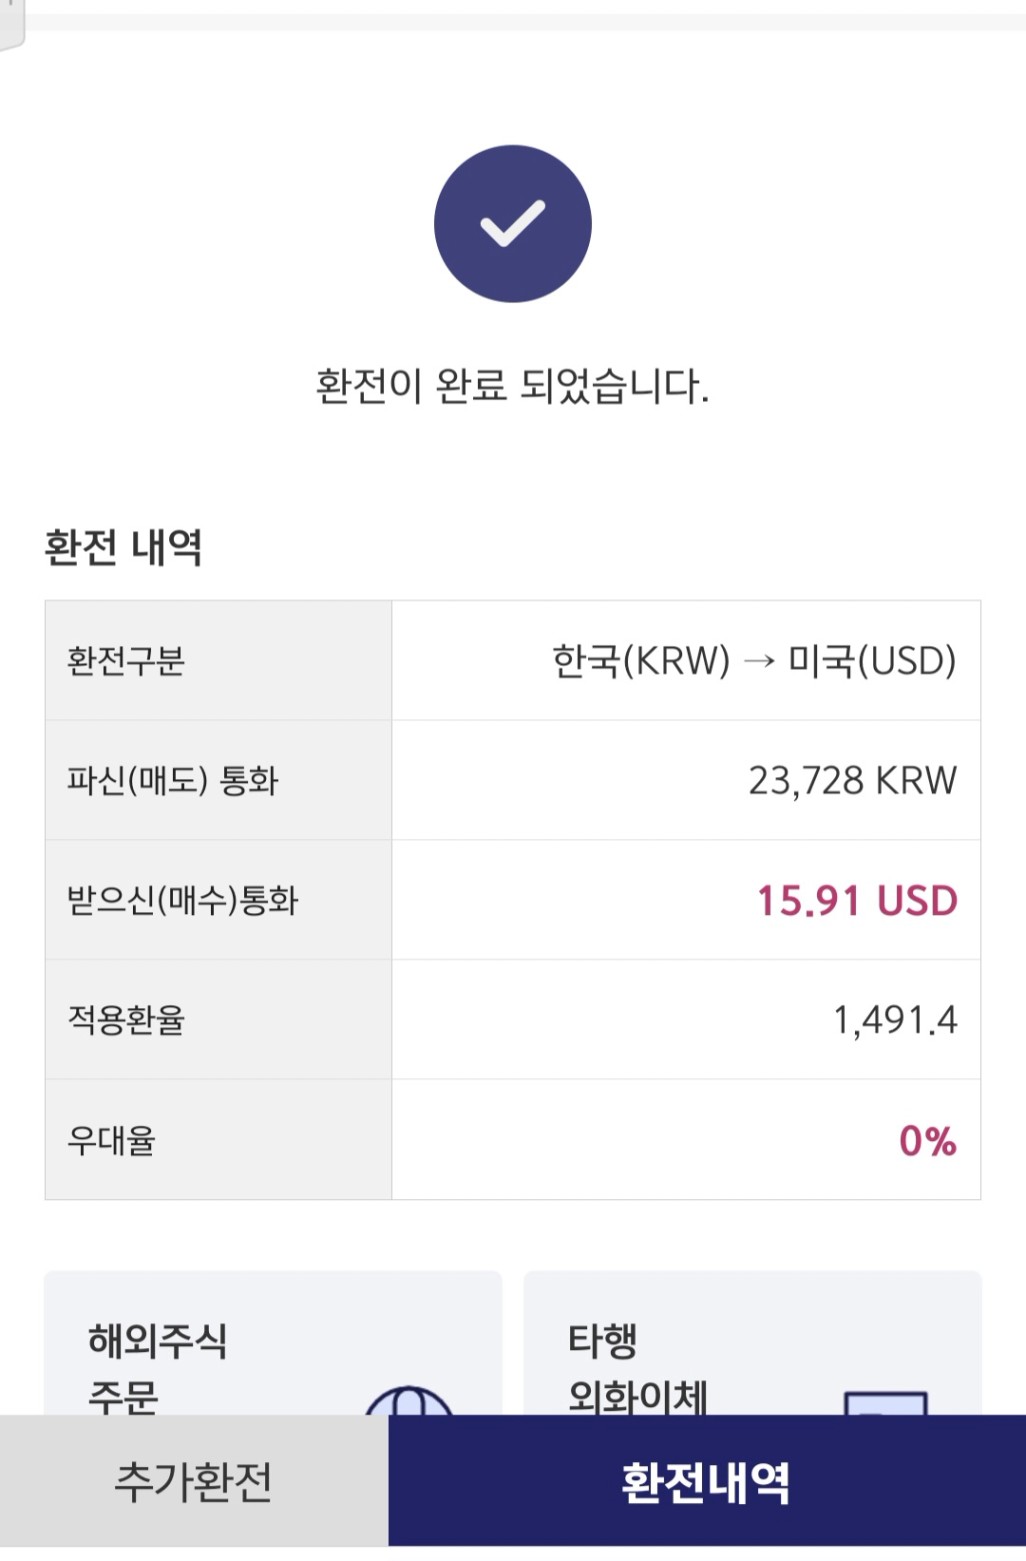This screenshot has width=1026, height=1561.
Task: Select the 파신(매도) 통화 row label
Action: 172,780
